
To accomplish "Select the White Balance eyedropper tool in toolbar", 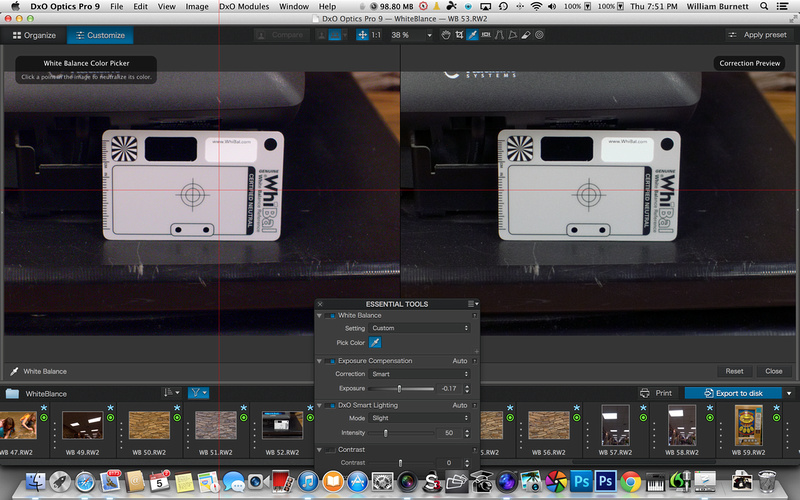I will click(x=472, y=35).
